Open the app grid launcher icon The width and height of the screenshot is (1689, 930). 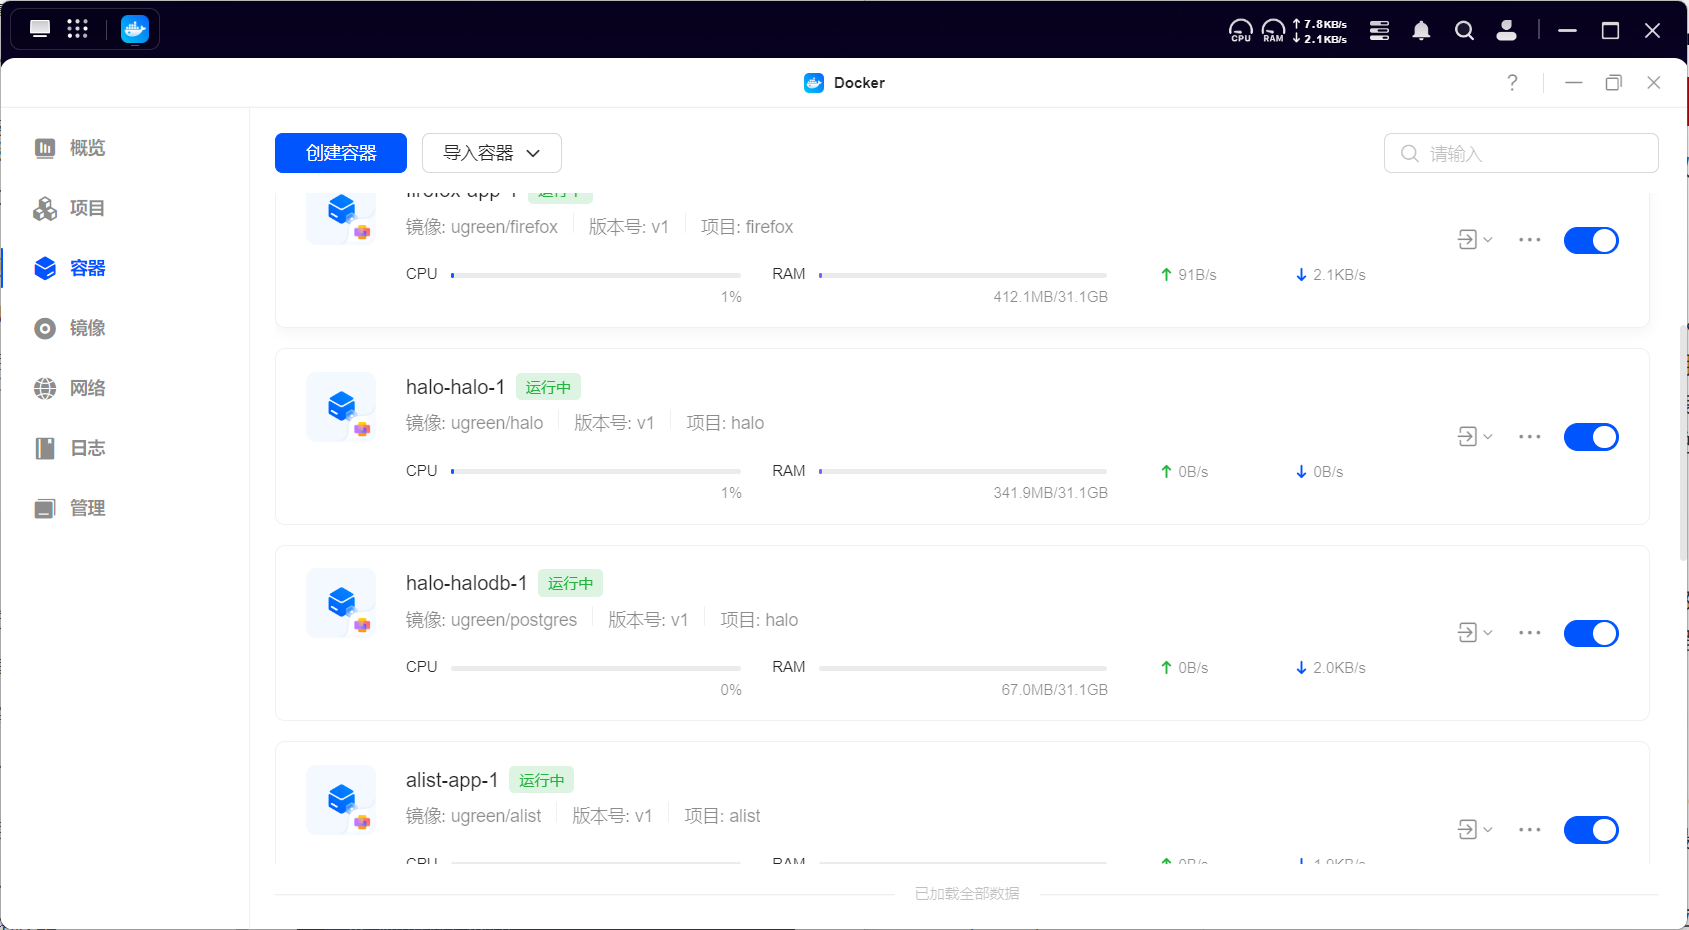pos(78,29)
